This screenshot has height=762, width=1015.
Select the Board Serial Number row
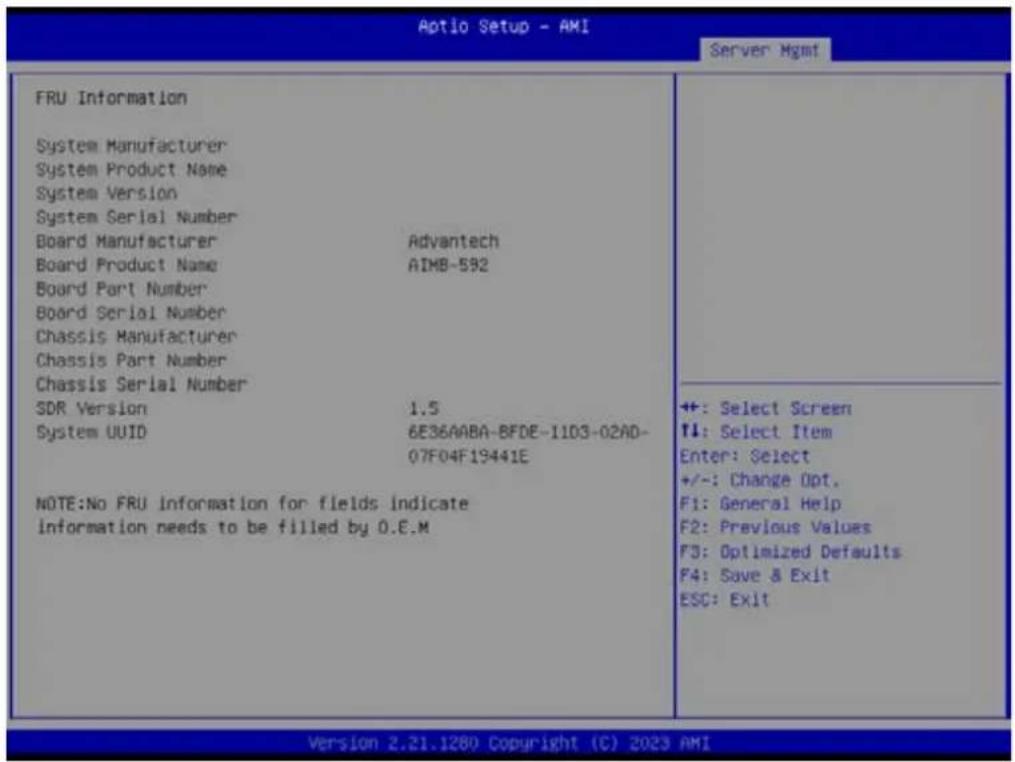click(131, 313)
